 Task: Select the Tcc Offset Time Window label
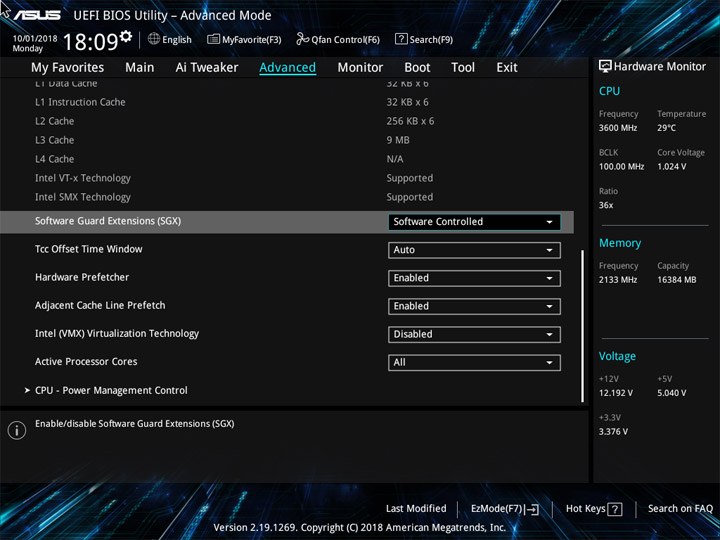(89, 249)
